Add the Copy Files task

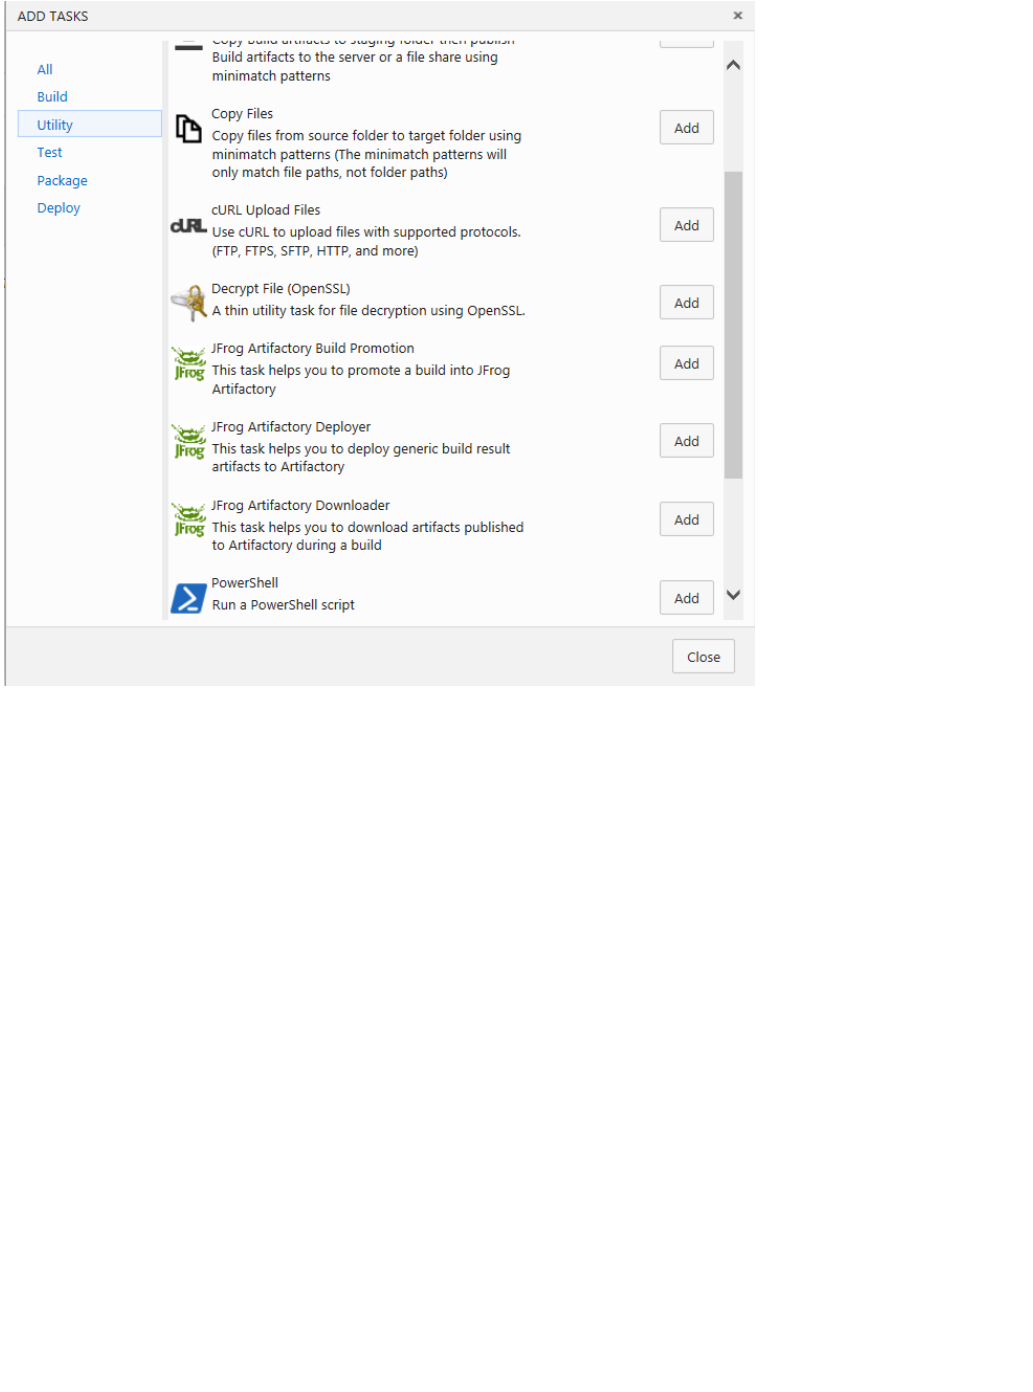tap(686, 128)
